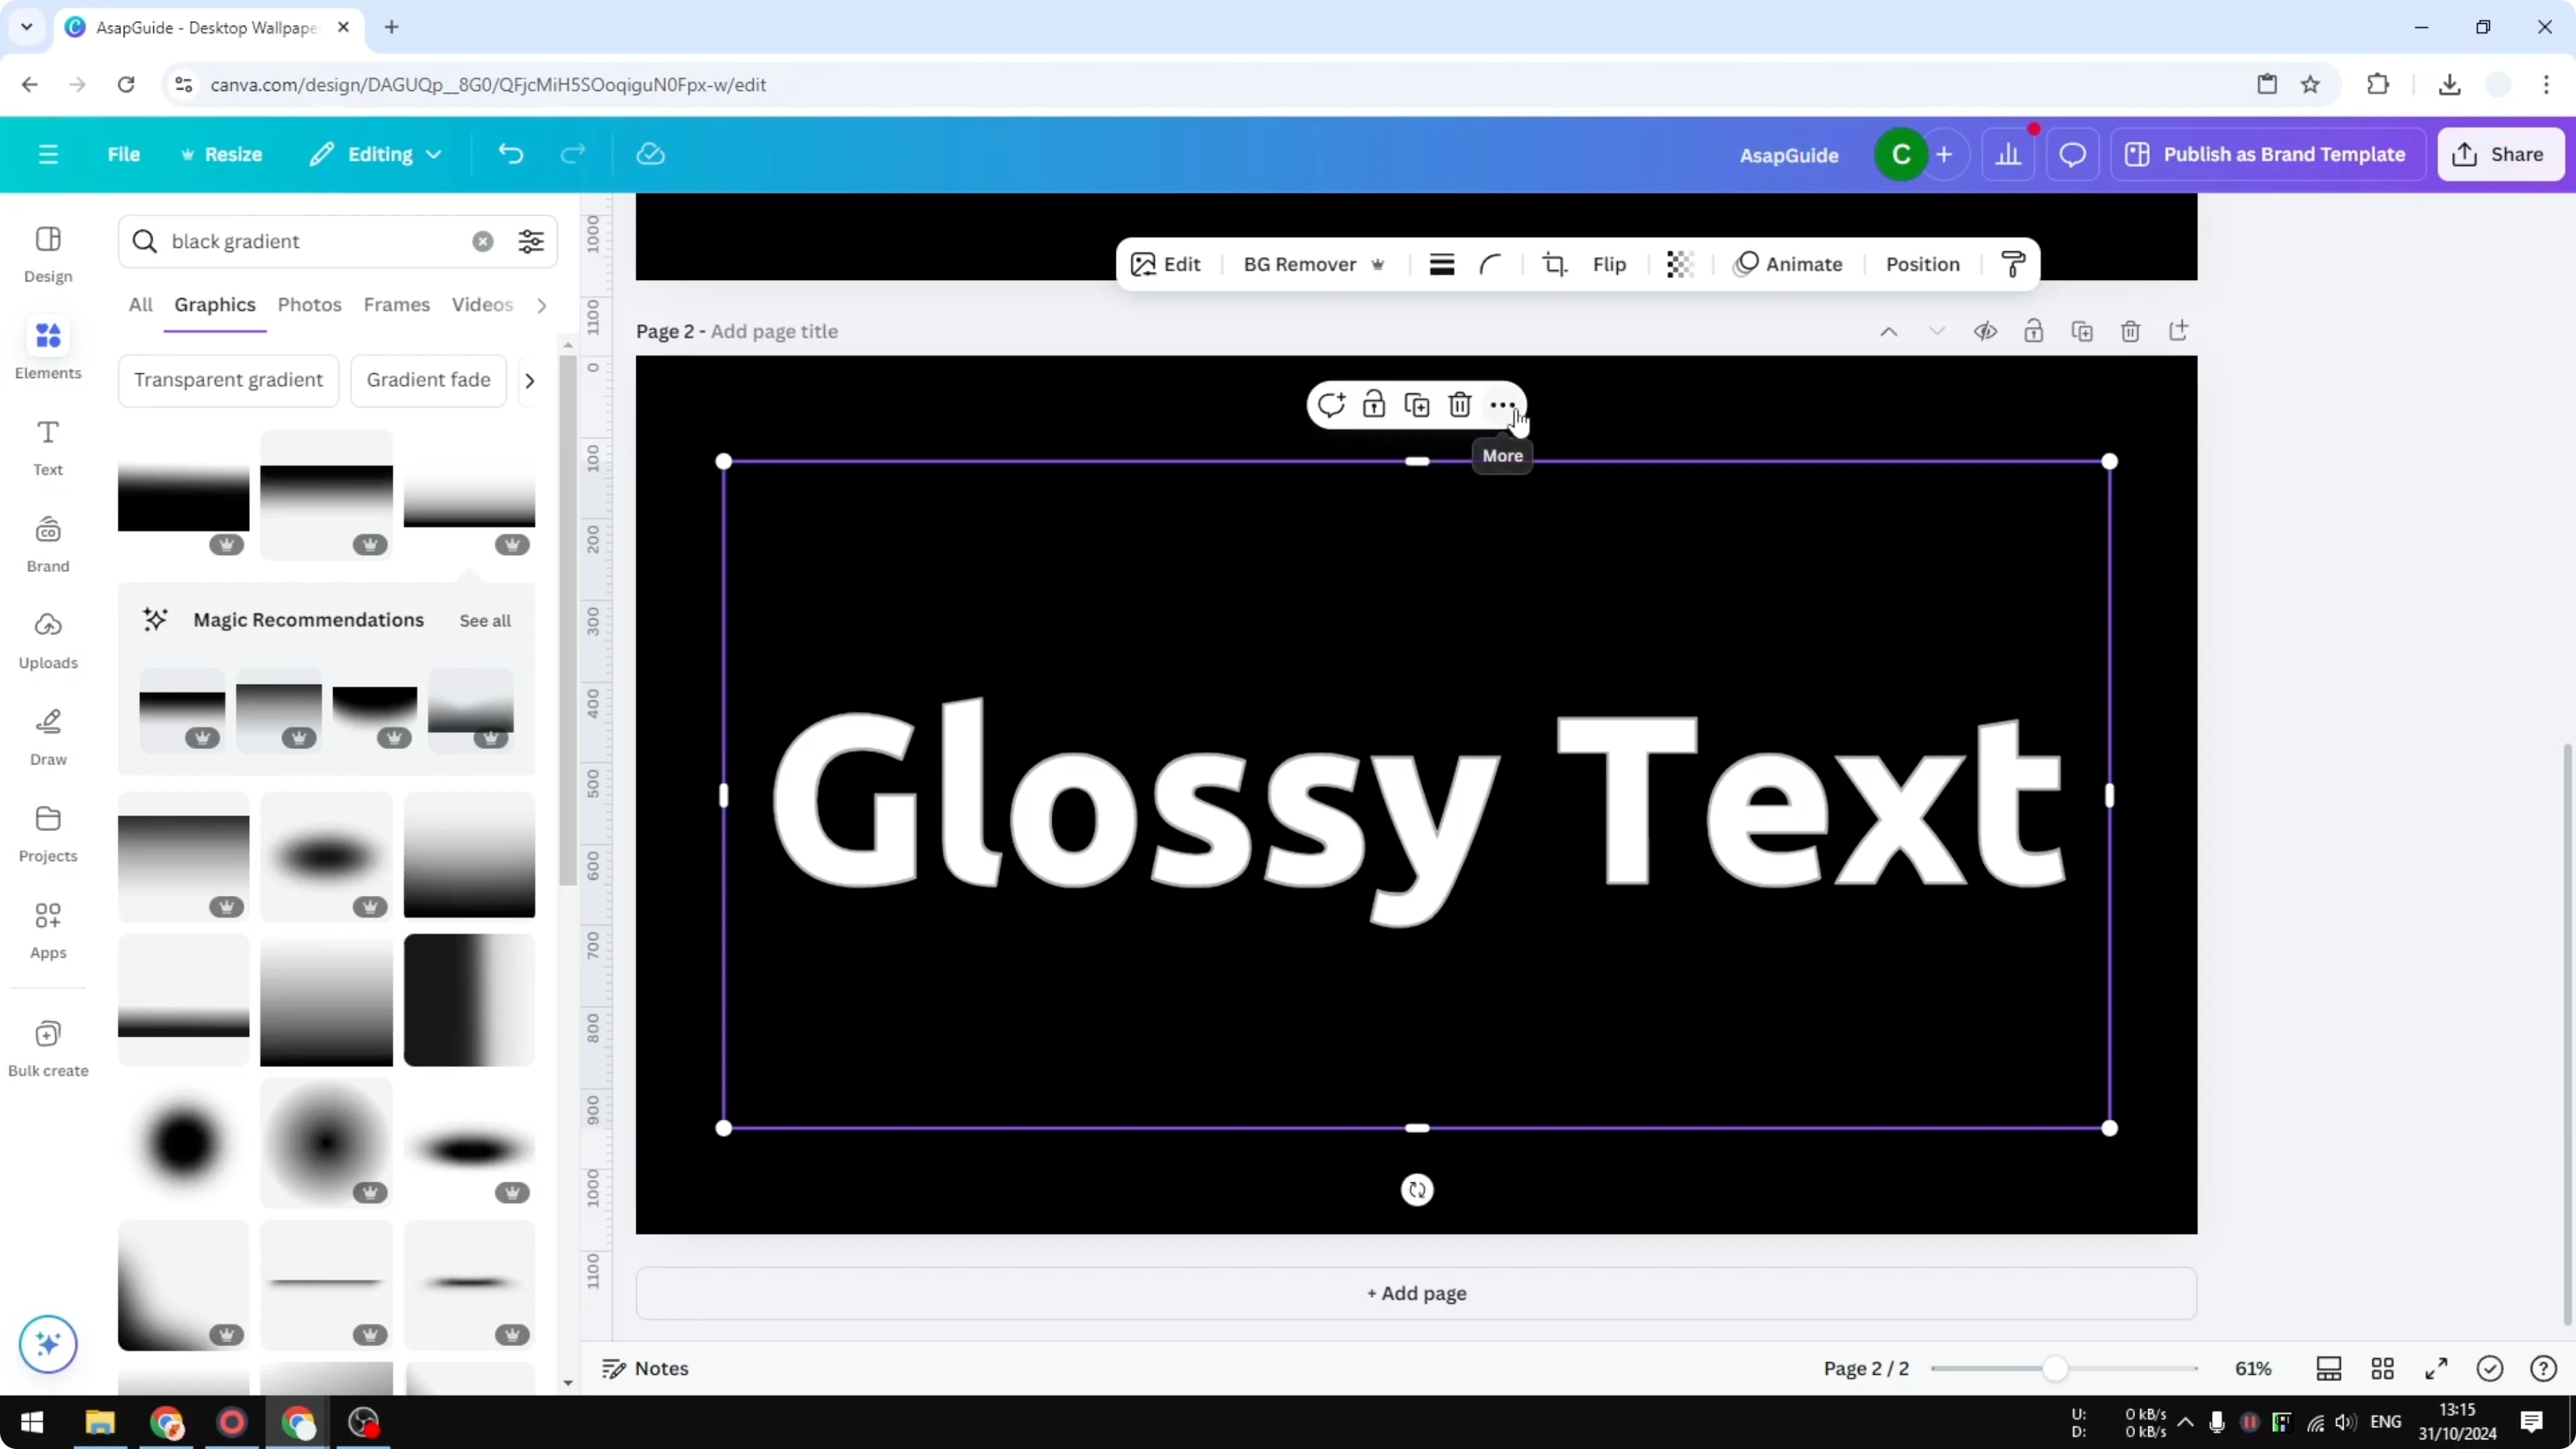Open the File menu

124,154
